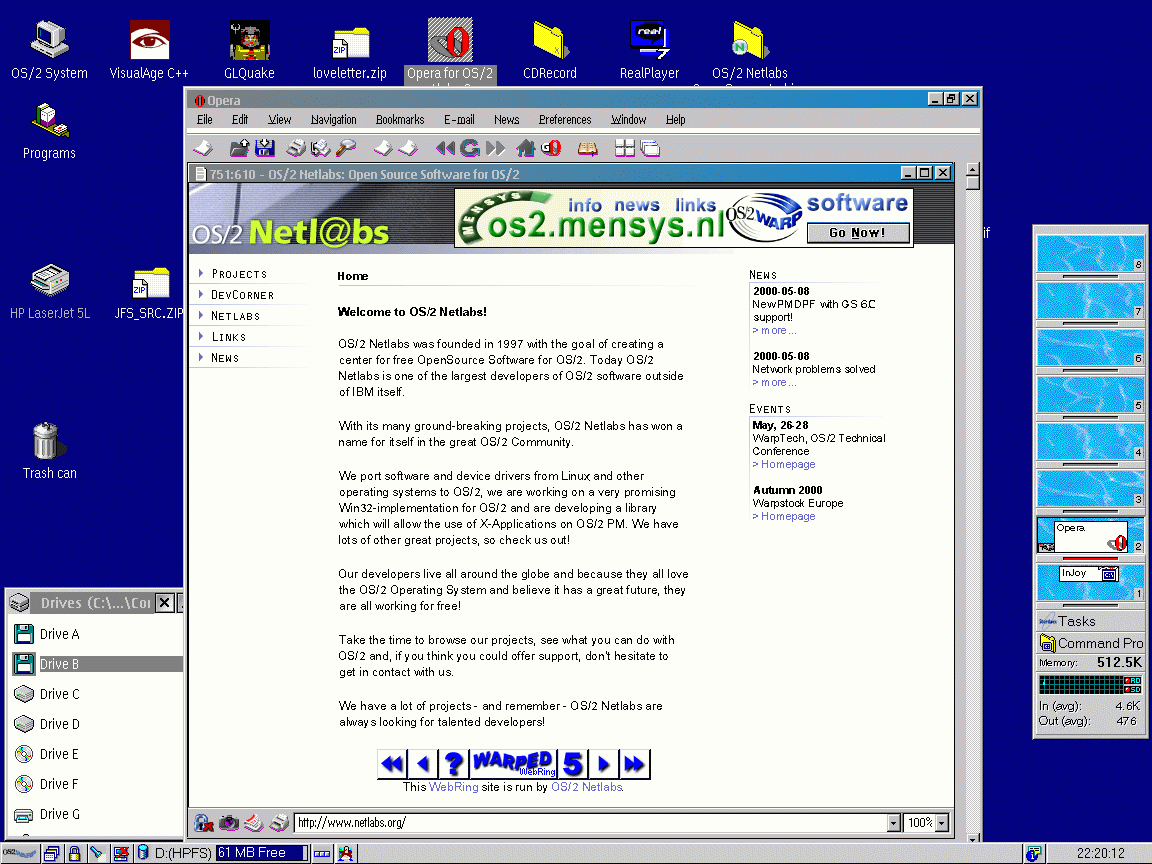This screenshot has height=864, width=1152.
Task: Click the Print preview icon
Action: [320, 148]
